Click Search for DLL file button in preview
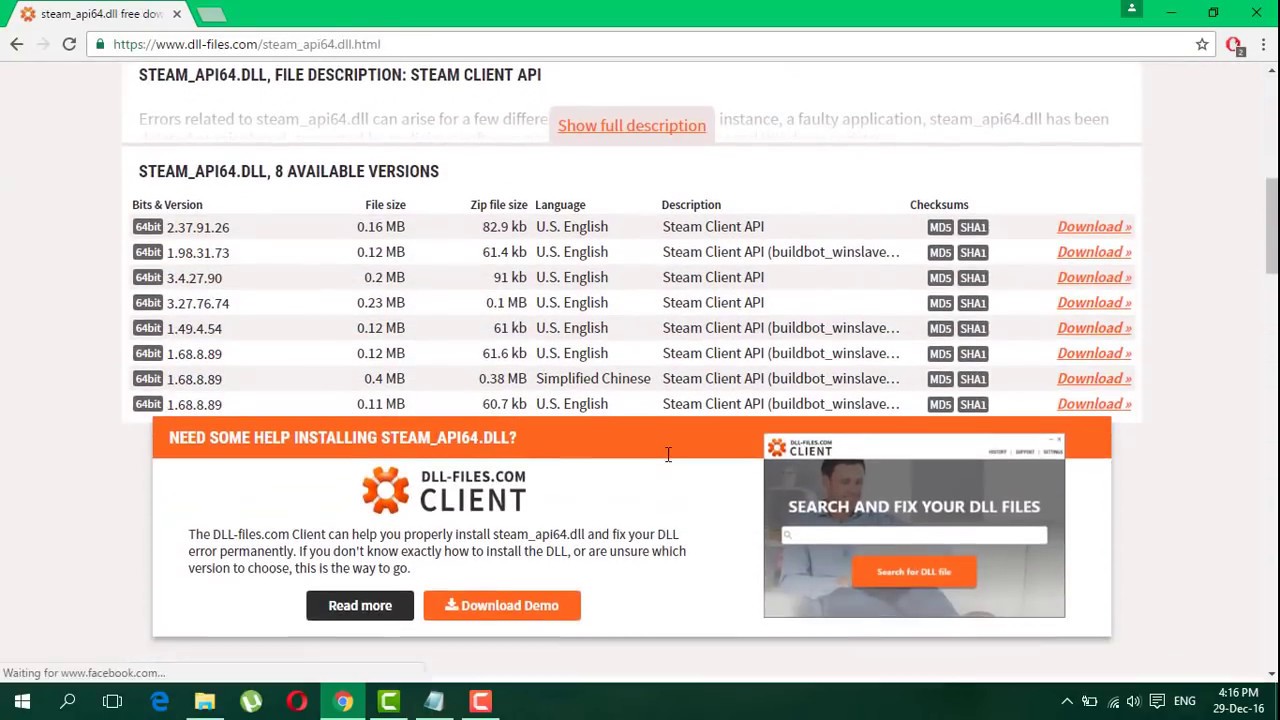This screenshot has height=720, width=1280. (914, 572)
